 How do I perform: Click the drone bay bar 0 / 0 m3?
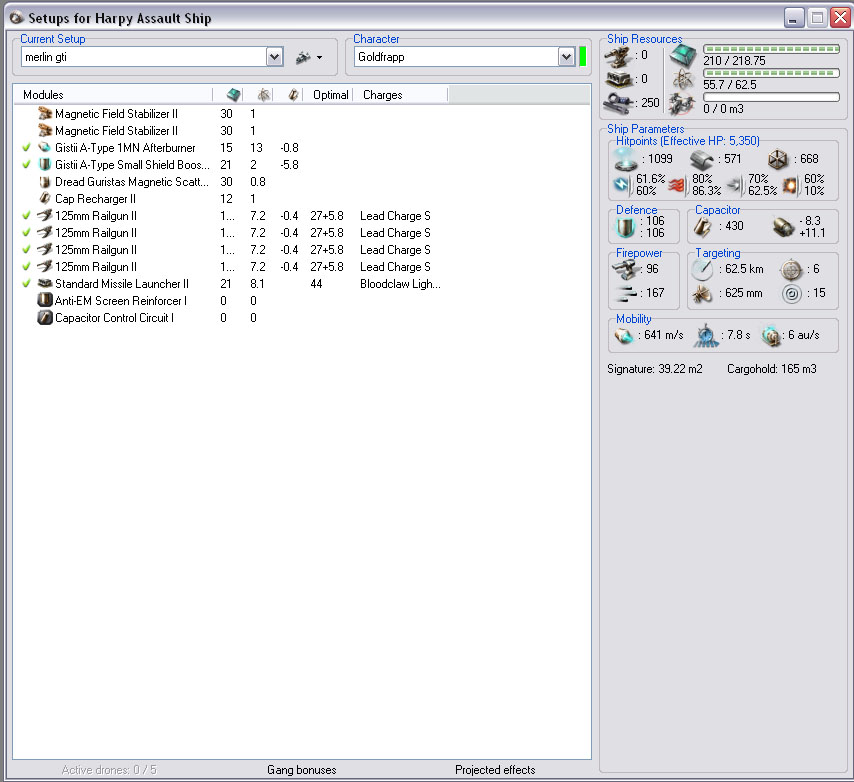771,97
